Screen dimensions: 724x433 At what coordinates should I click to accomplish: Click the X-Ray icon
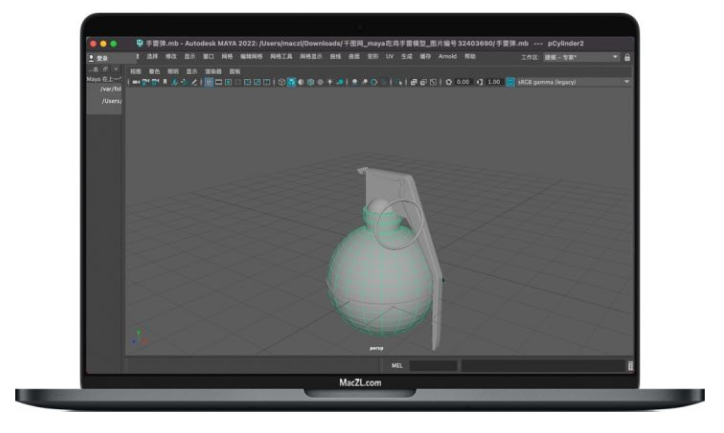coord(413,82)
